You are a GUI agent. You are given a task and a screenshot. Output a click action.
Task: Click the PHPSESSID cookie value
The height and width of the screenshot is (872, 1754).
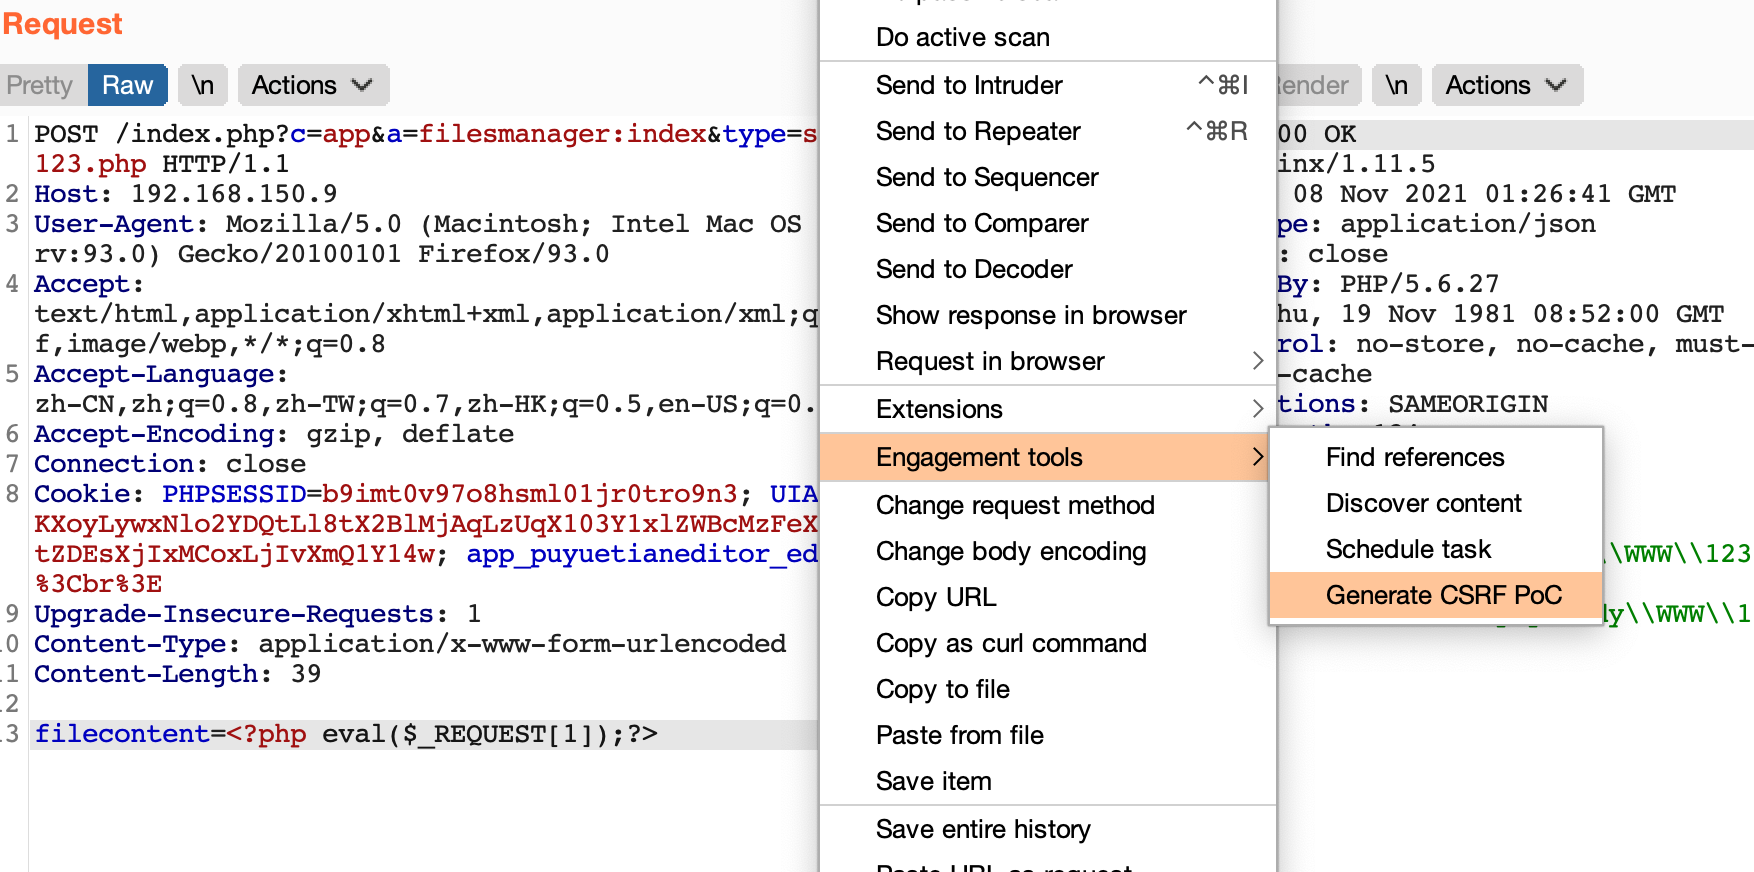(x=530, y=494)
